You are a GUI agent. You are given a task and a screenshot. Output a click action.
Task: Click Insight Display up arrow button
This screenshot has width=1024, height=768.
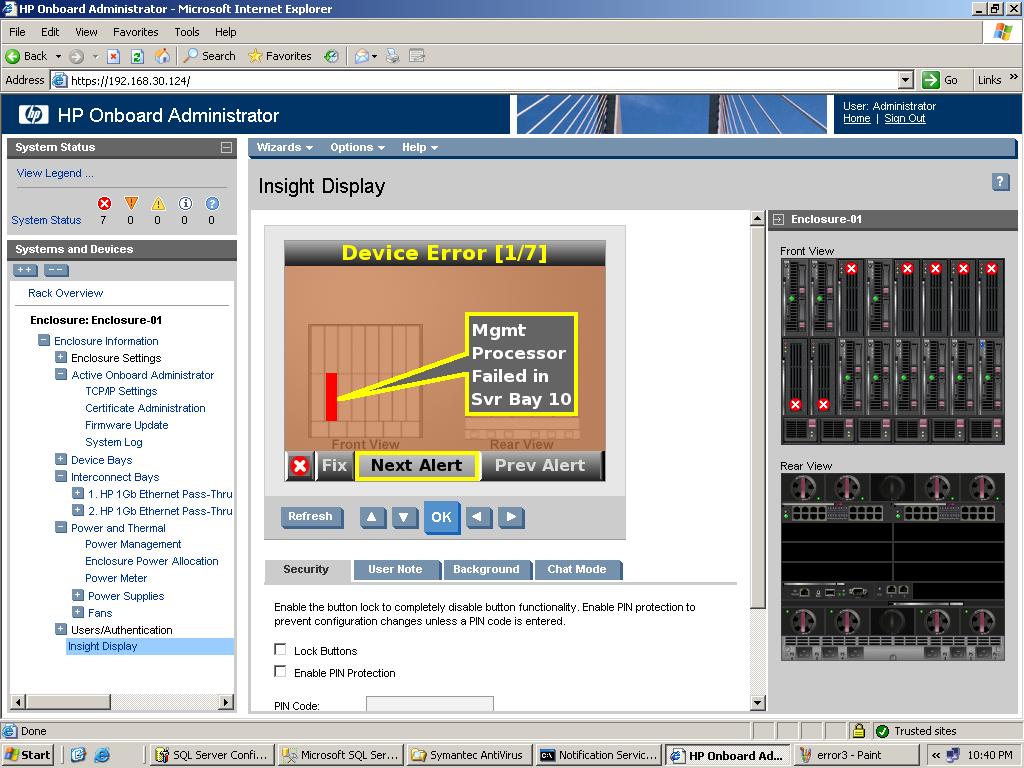tap(372, 517)
